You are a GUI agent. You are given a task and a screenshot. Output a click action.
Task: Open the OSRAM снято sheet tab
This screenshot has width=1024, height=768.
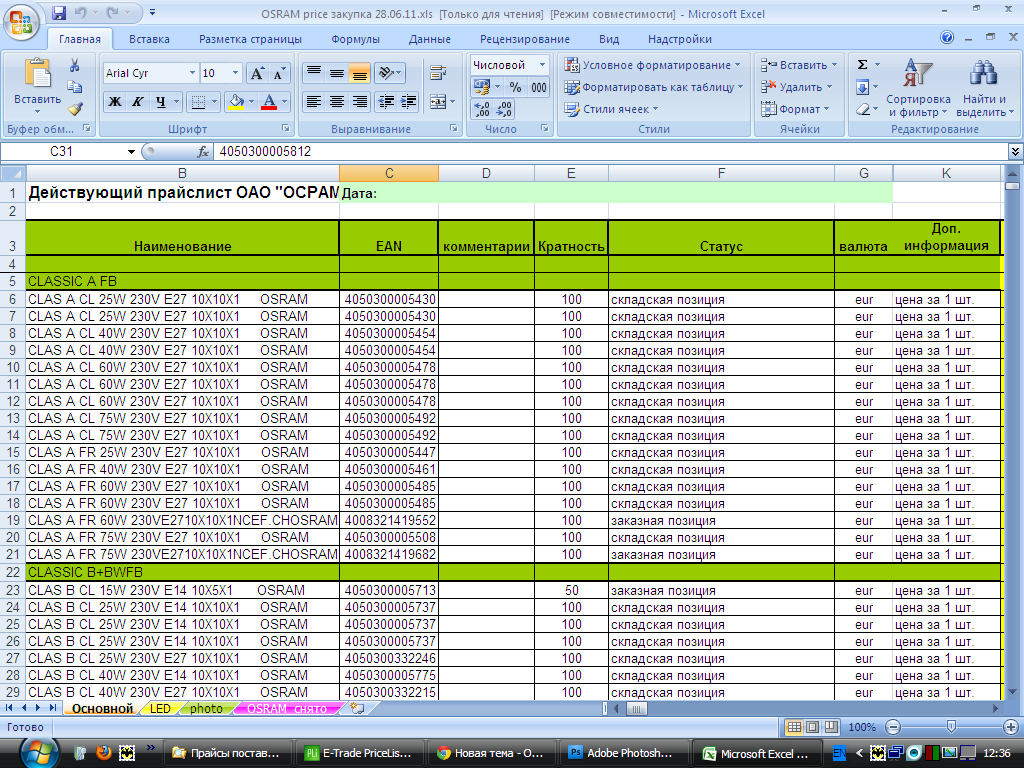click(x=287, y=709)
